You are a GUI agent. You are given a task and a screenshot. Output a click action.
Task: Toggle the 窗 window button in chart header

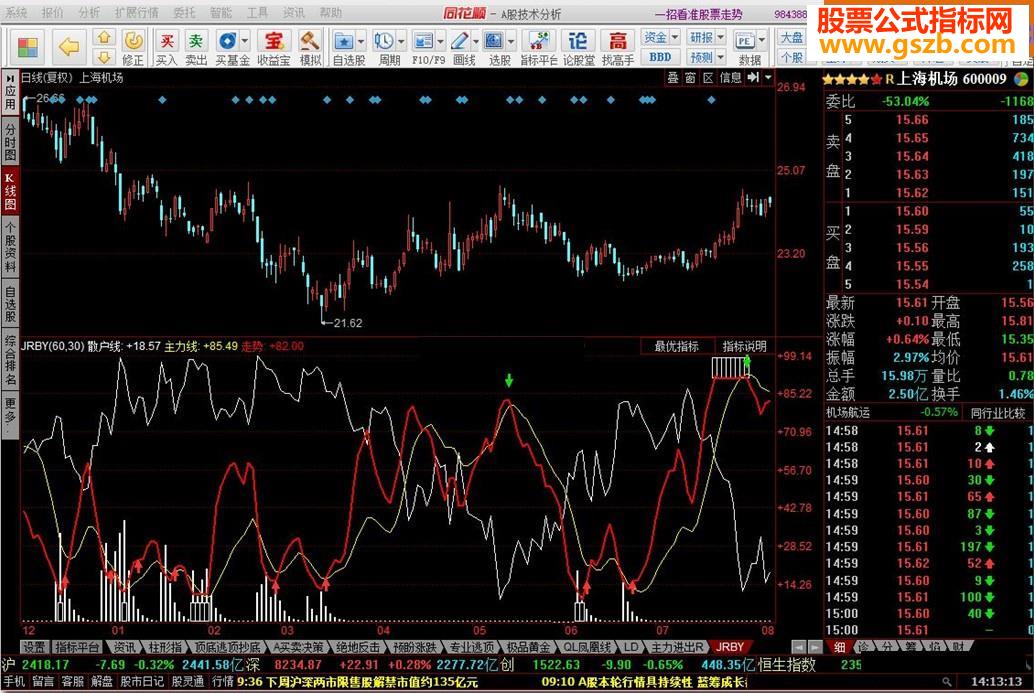coord(690,78)
